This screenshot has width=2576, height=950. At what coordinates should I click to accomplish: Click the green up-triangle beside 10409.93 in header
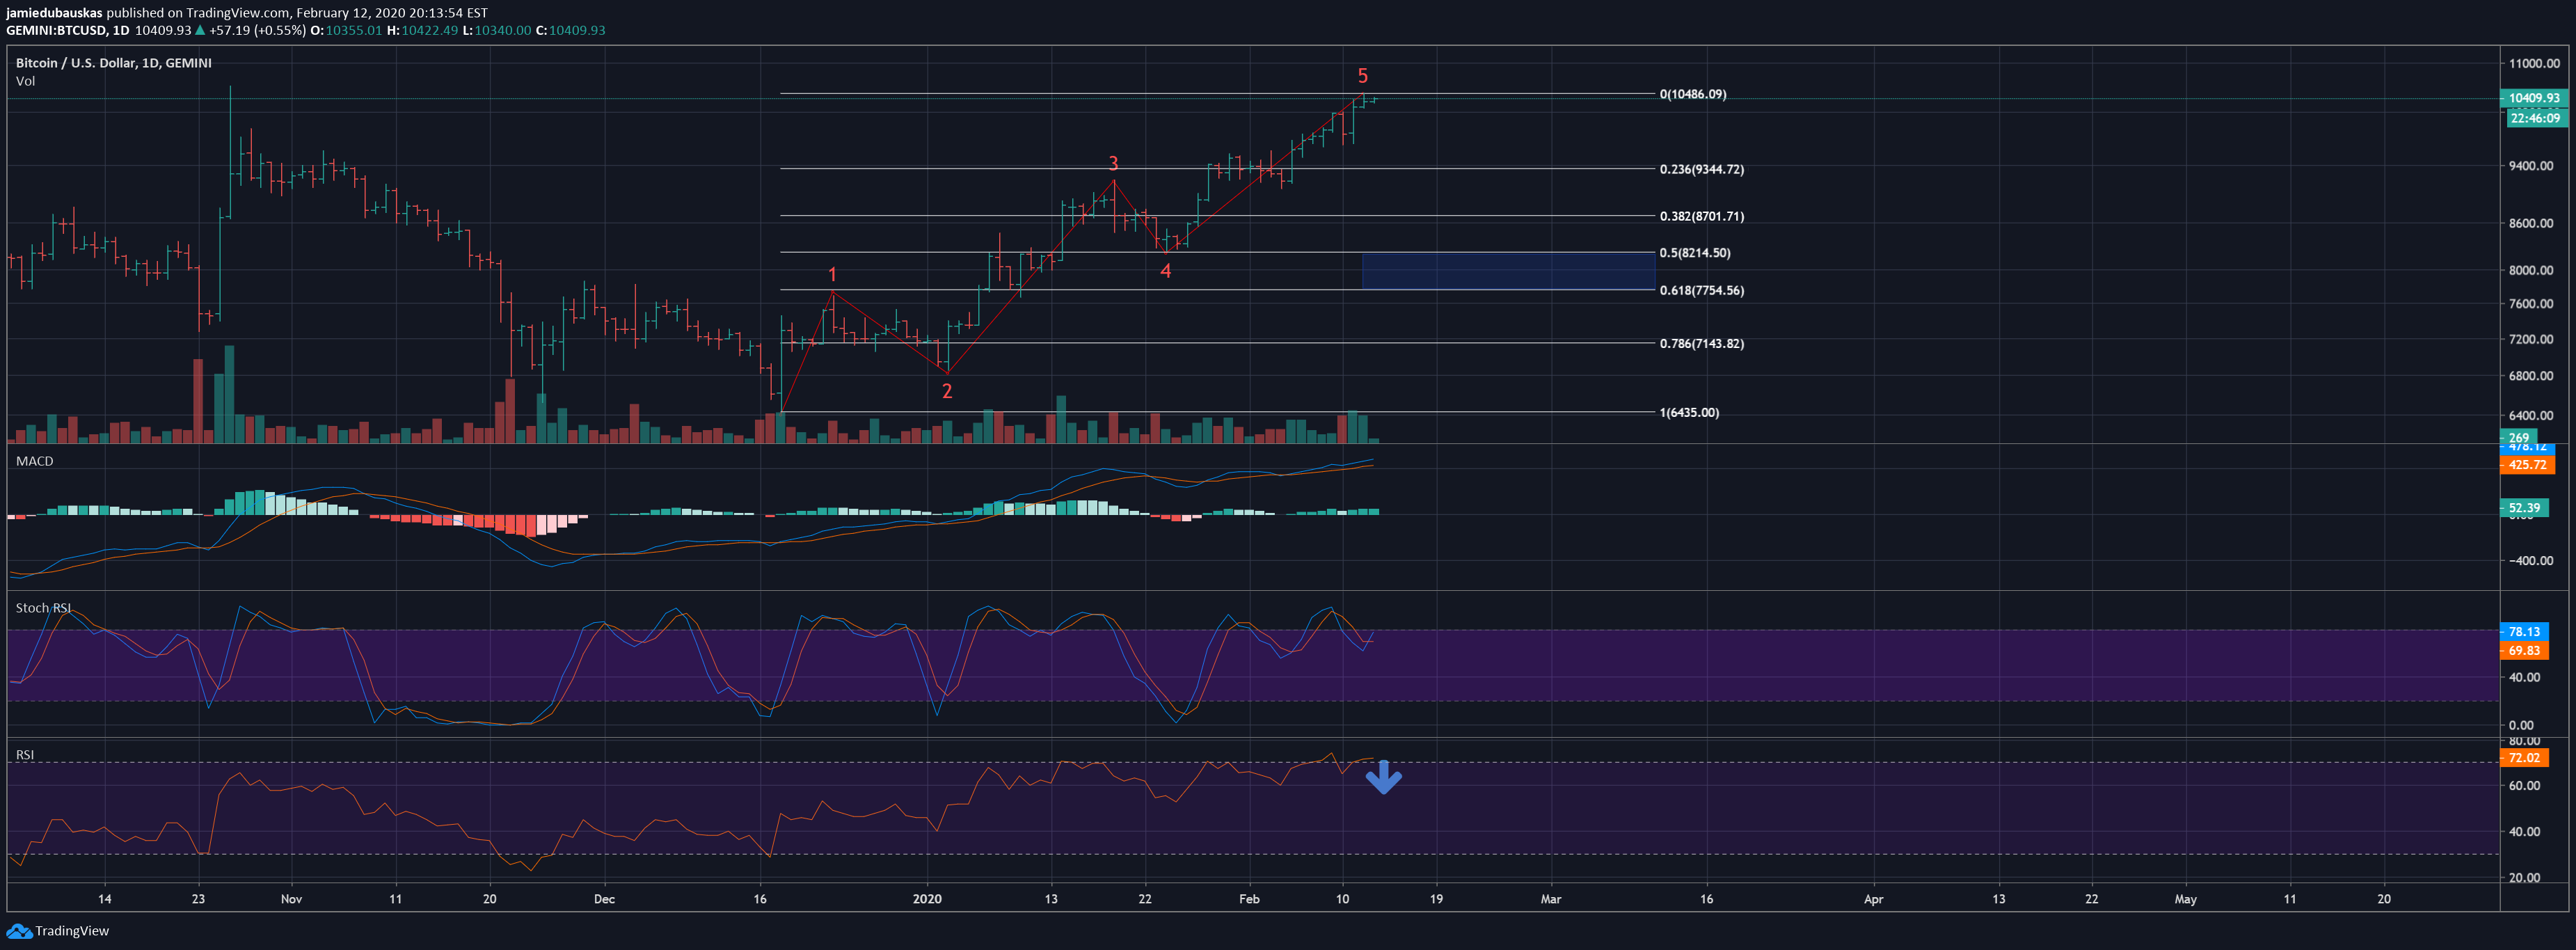(200, 30)
